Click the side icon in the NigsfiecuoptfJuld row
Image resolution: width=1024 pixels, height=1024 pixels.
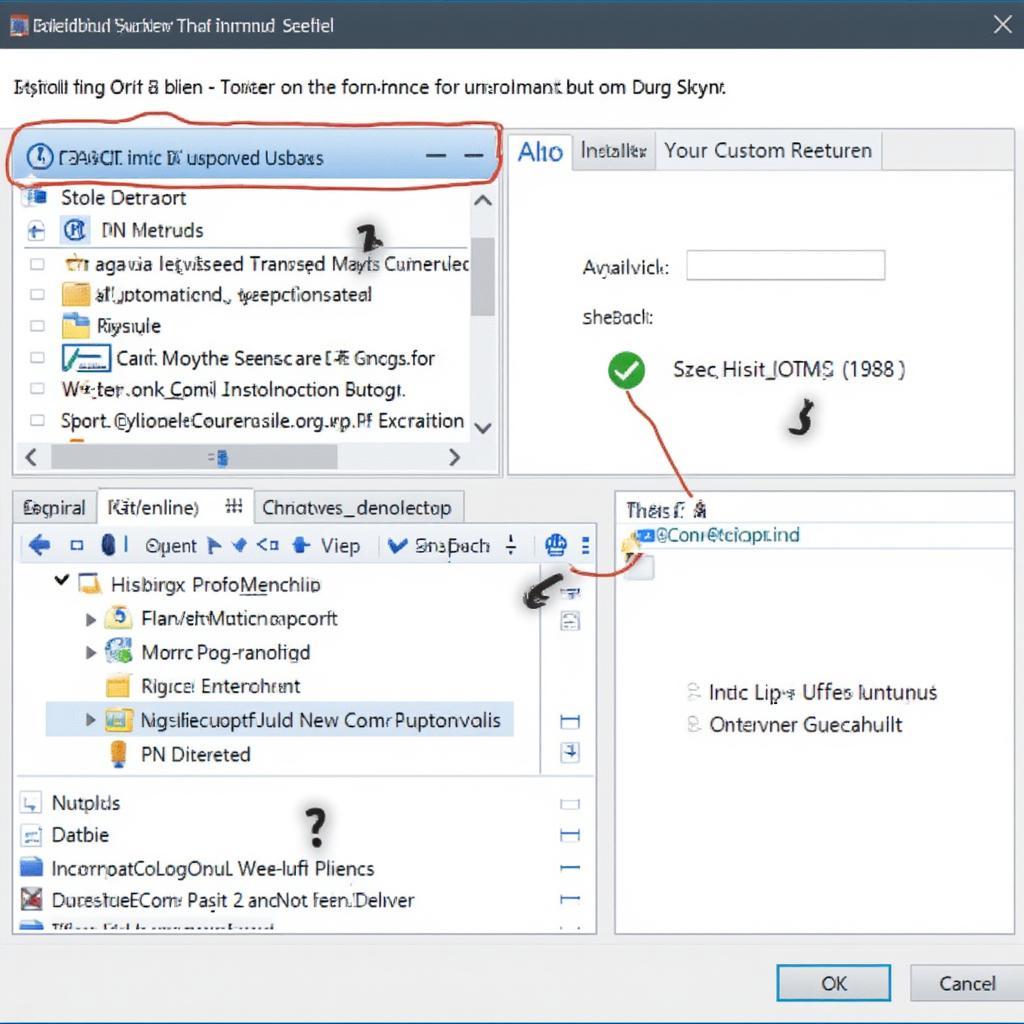tap(570, 721)
